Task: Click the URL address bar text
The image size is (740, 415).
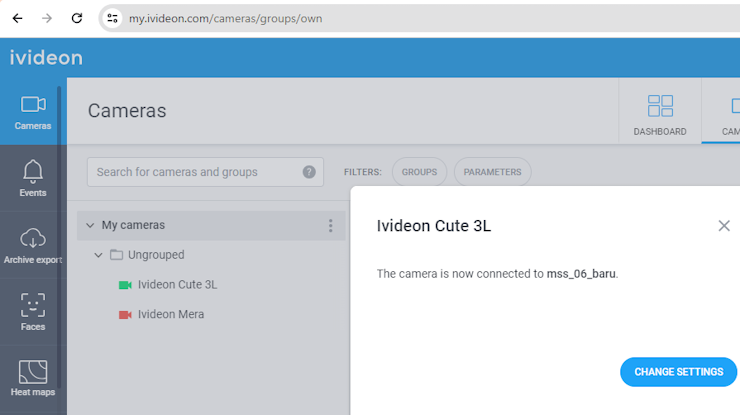Action: [226, 18]
